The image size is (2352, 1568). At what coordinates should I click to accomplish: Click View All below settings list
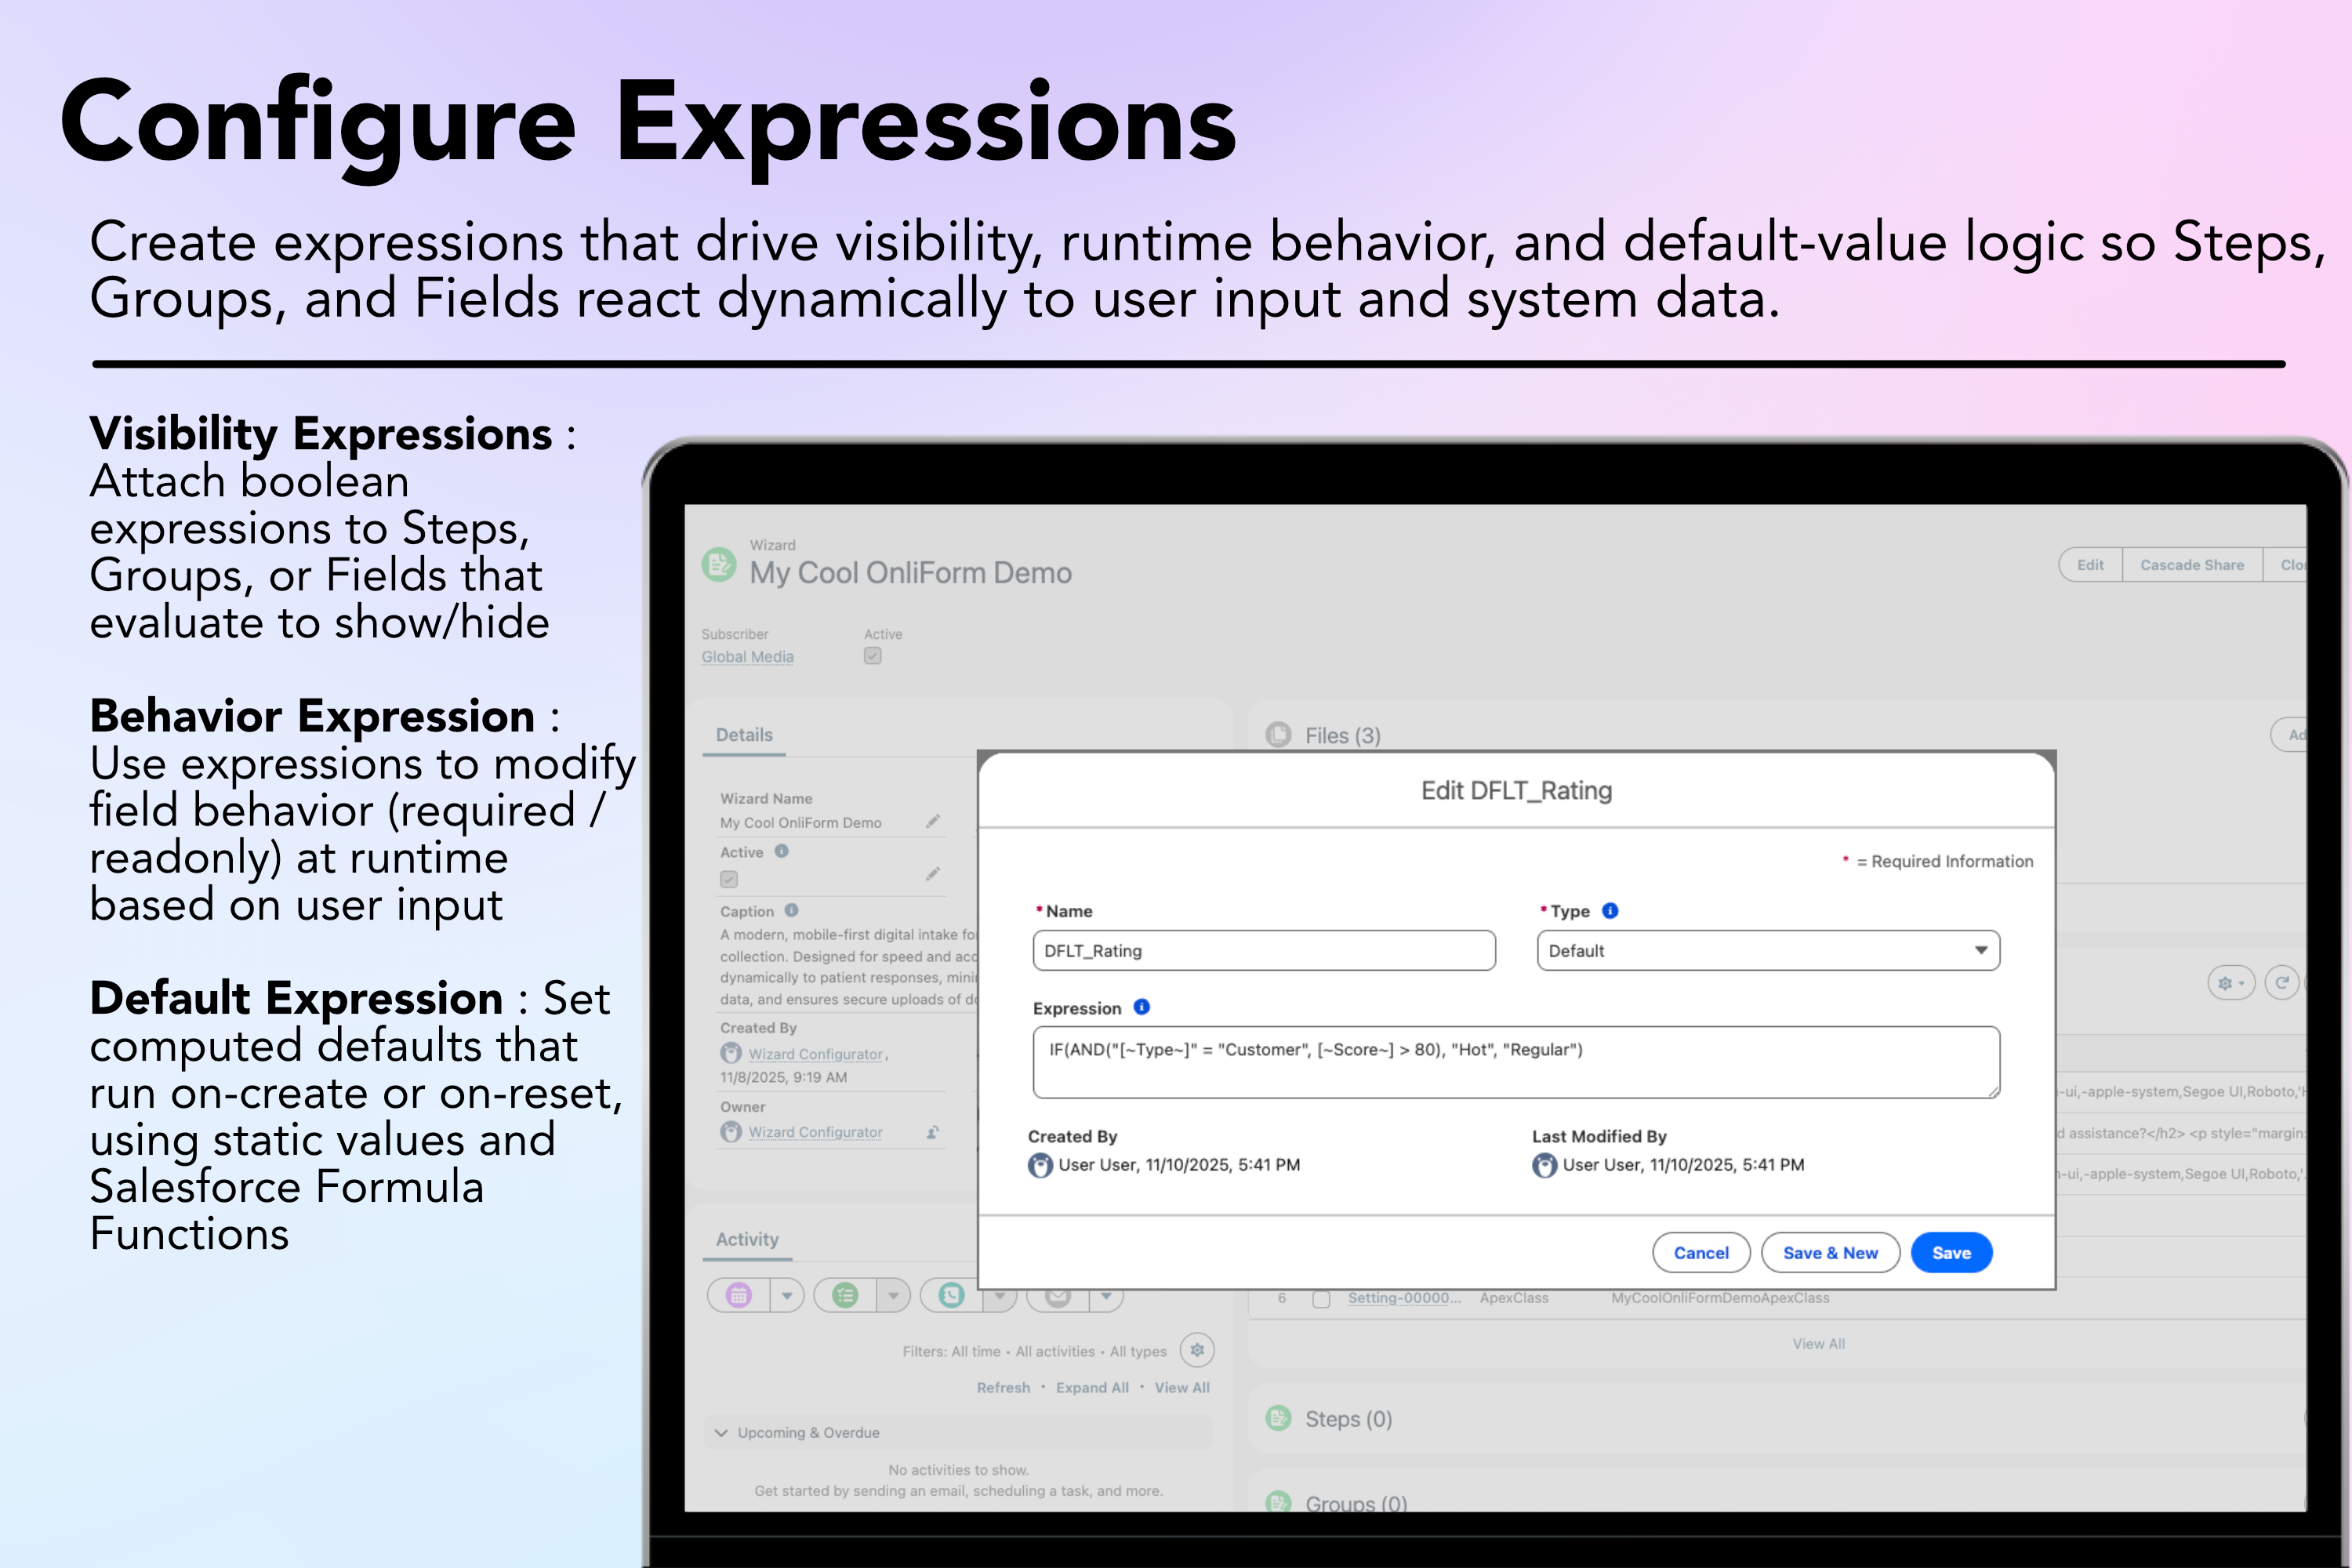1818,1343
